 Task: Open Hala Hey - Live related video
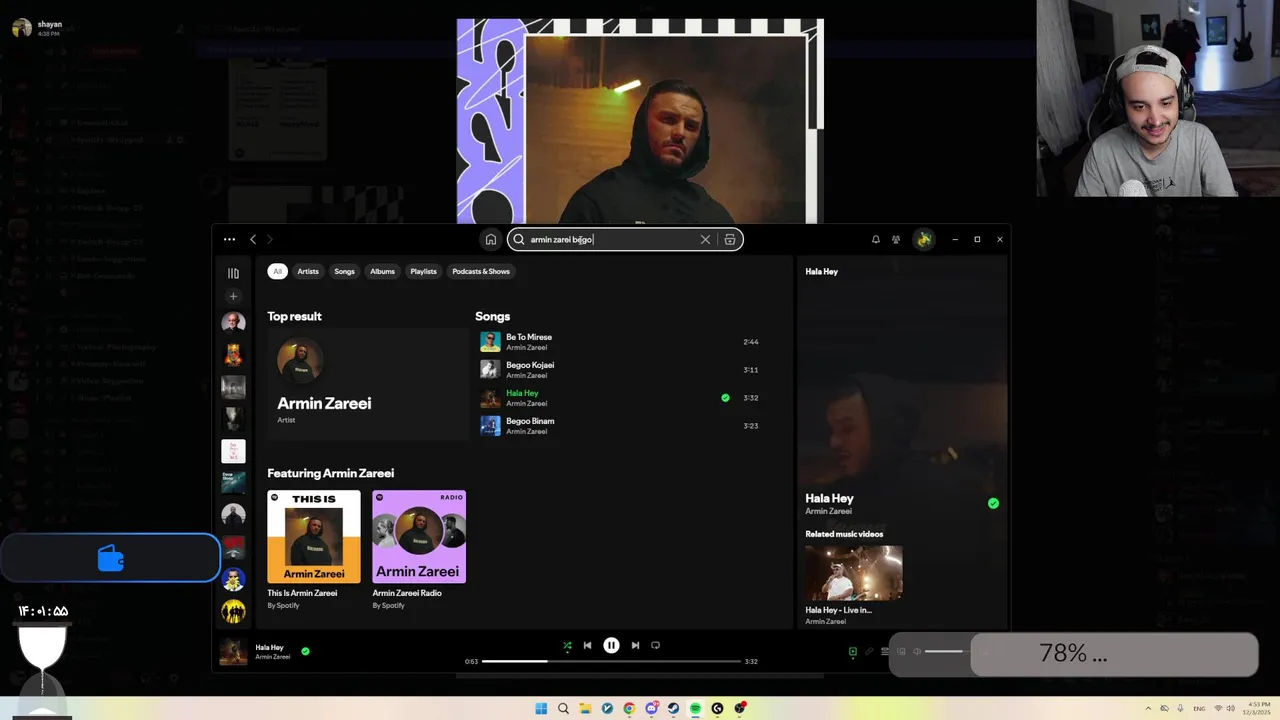[x=854, y=573]
